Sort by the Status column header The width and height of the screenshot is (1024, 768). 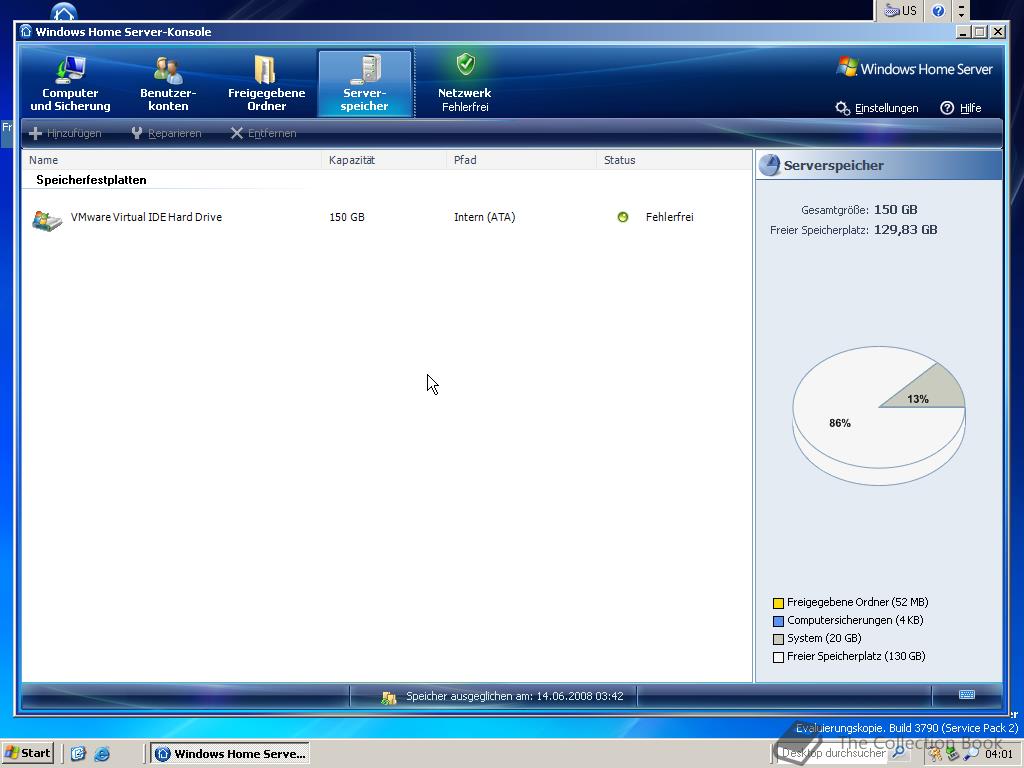pos(675,160)
